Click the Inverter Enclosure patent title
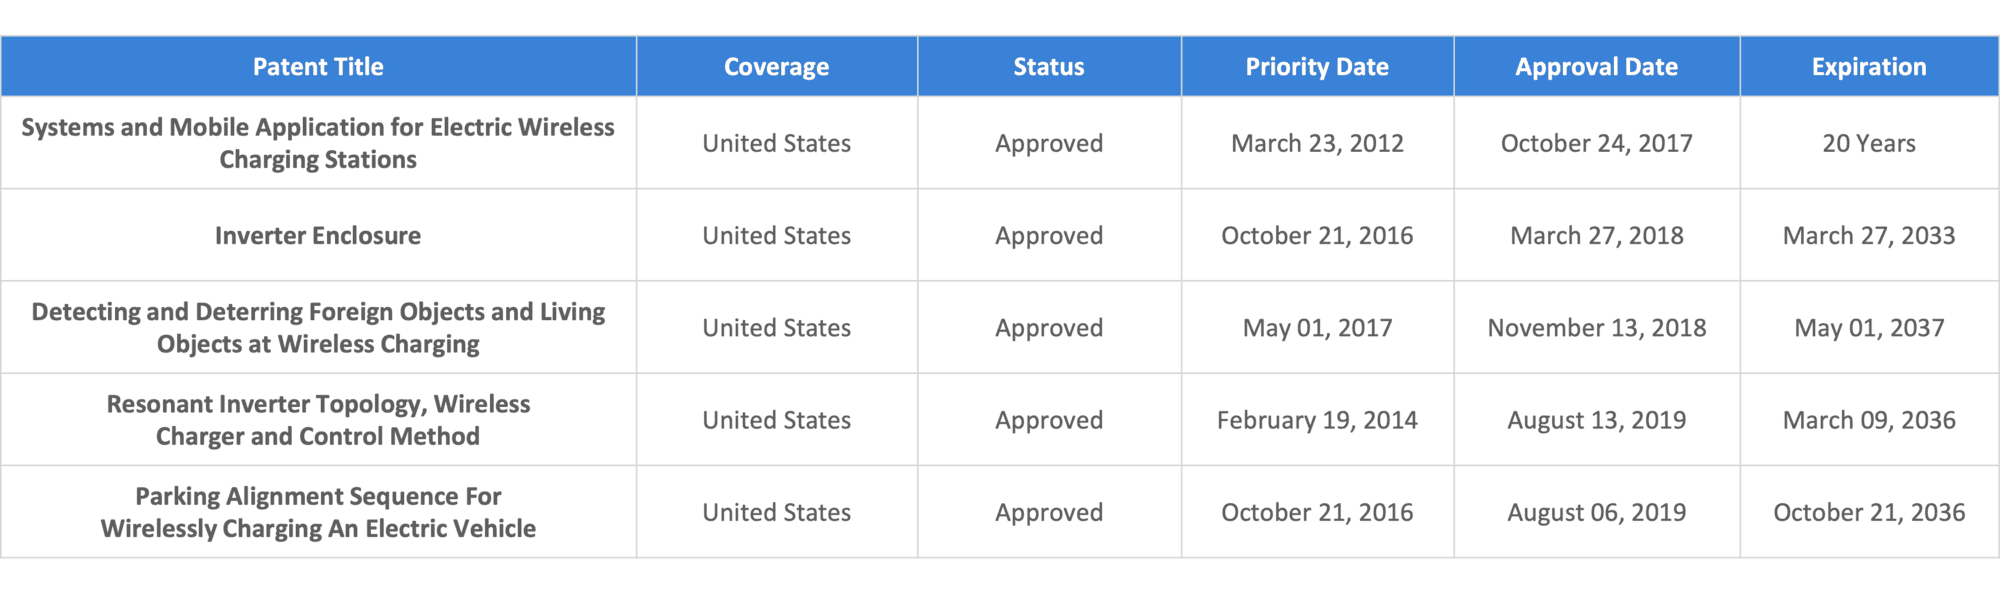The width and height of the screenshot is (2000, 593). 318,236
